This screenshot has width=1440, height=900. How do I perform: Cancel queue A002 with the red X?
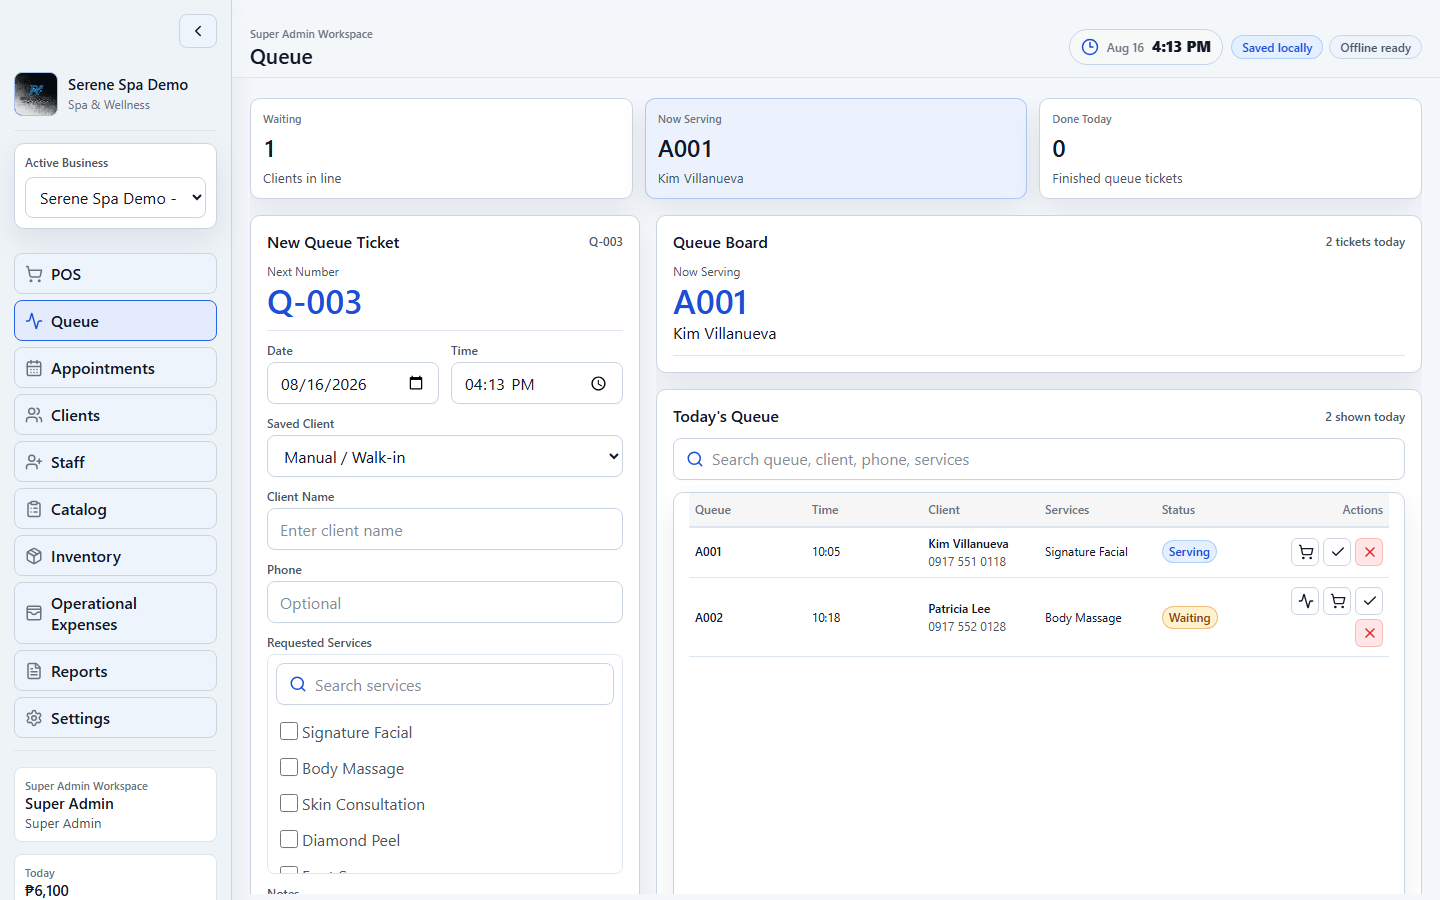click(x=1369, y=633)
